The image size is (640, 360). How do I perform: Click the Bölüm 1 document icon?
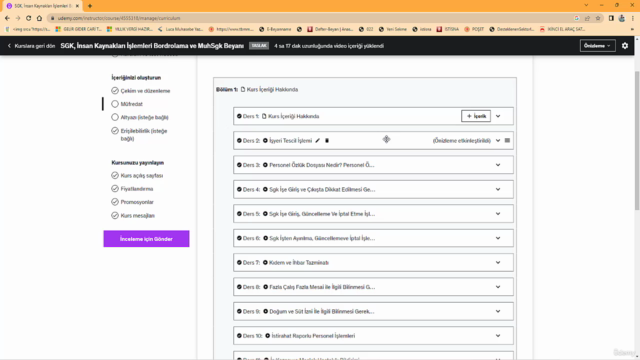coord(243,89)
